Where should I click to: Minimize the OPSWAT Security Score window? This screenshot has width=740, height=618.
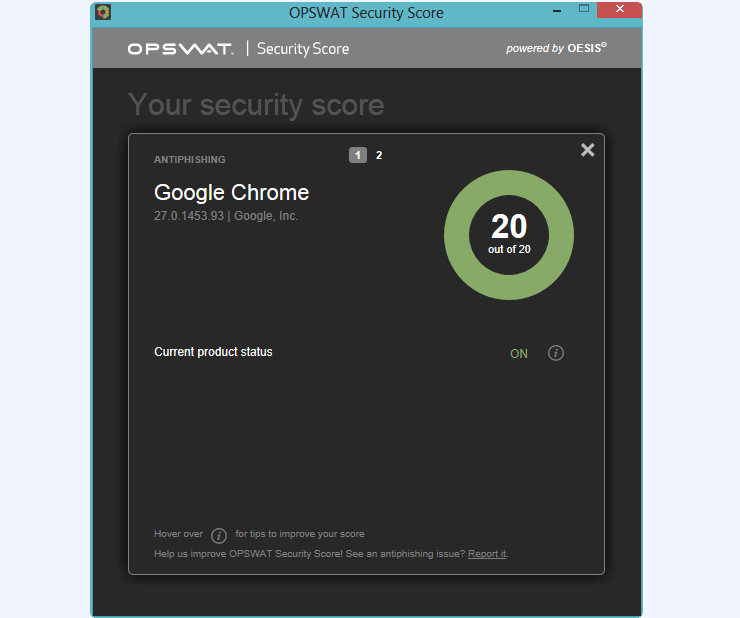pos(557,10)
